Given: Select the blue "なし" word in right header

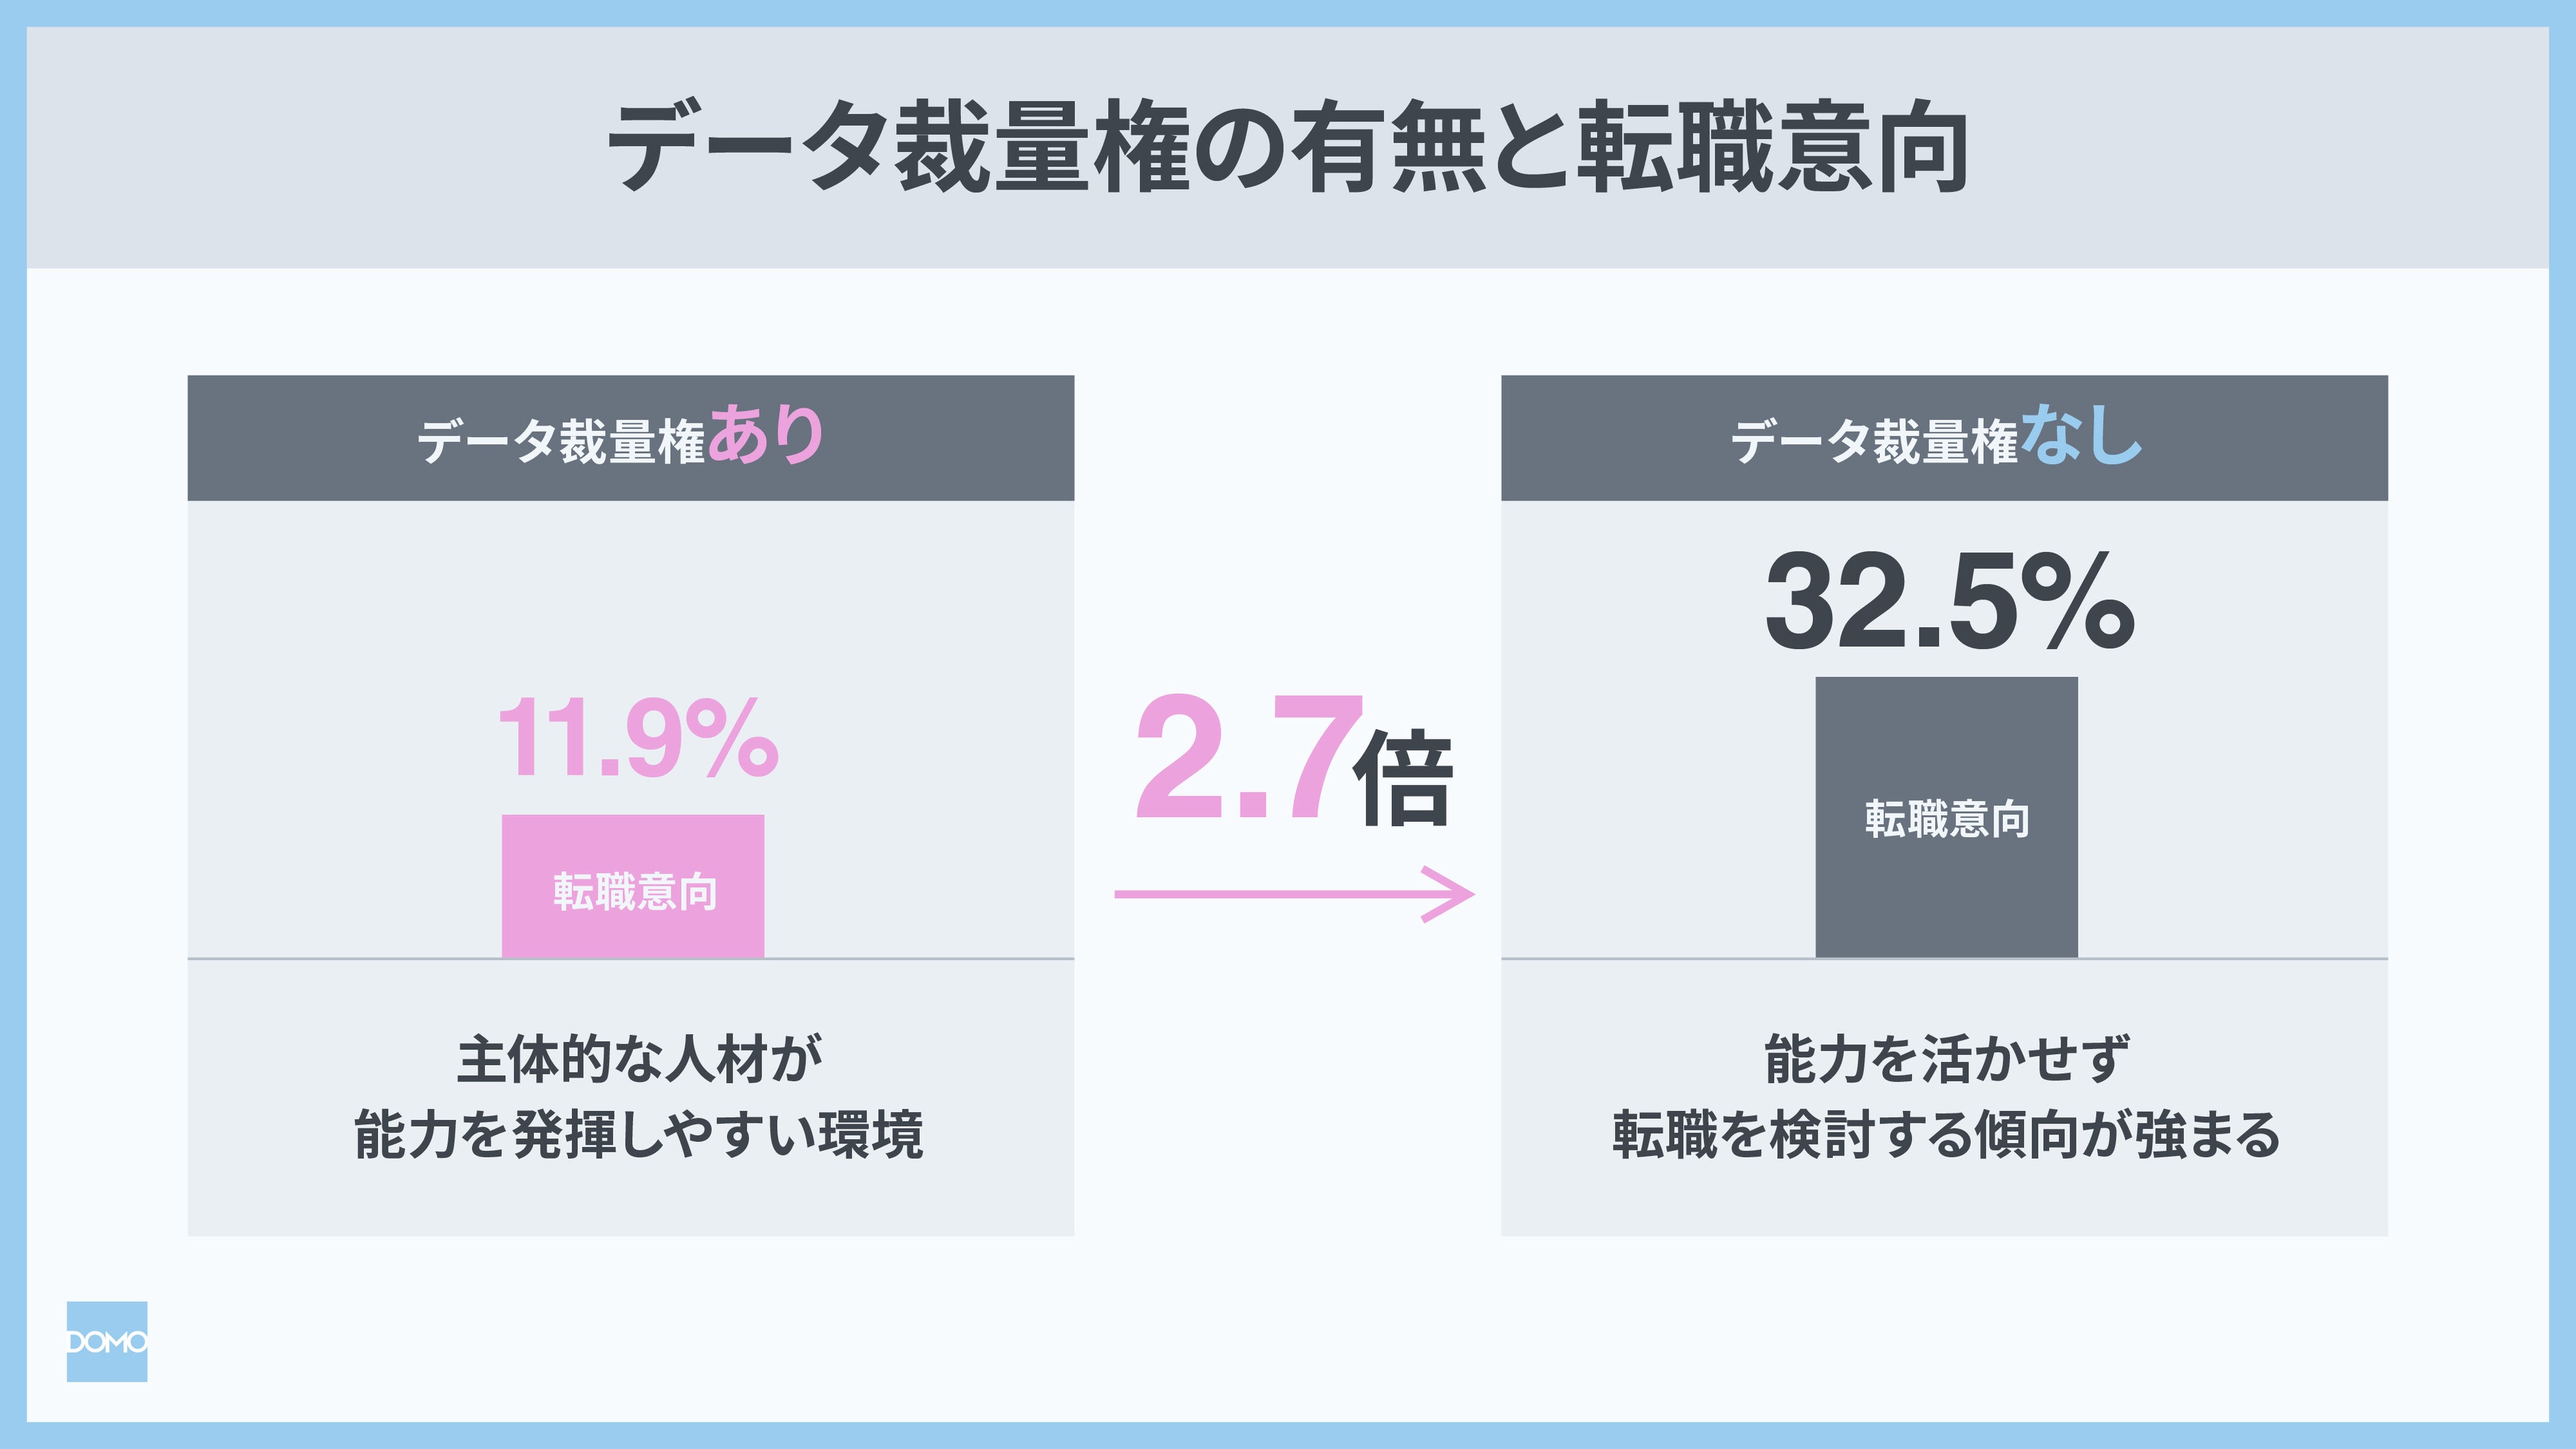Looking at the screenshot, I should click(2080, 436).
